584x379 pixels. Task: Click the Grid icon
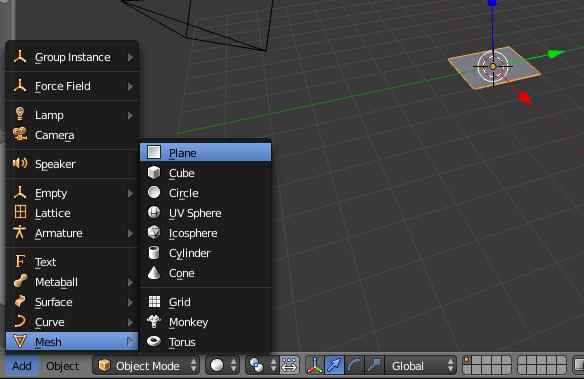coord(154,302)
